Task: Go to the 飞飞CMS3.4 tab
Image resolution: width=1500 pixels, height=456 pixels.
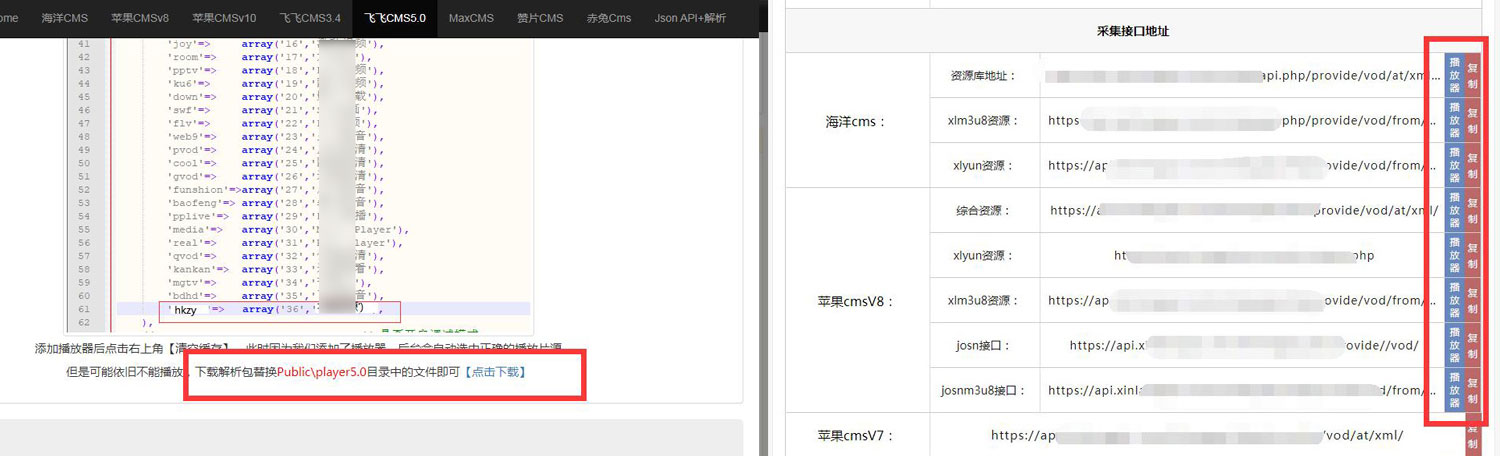Action: 310,18
